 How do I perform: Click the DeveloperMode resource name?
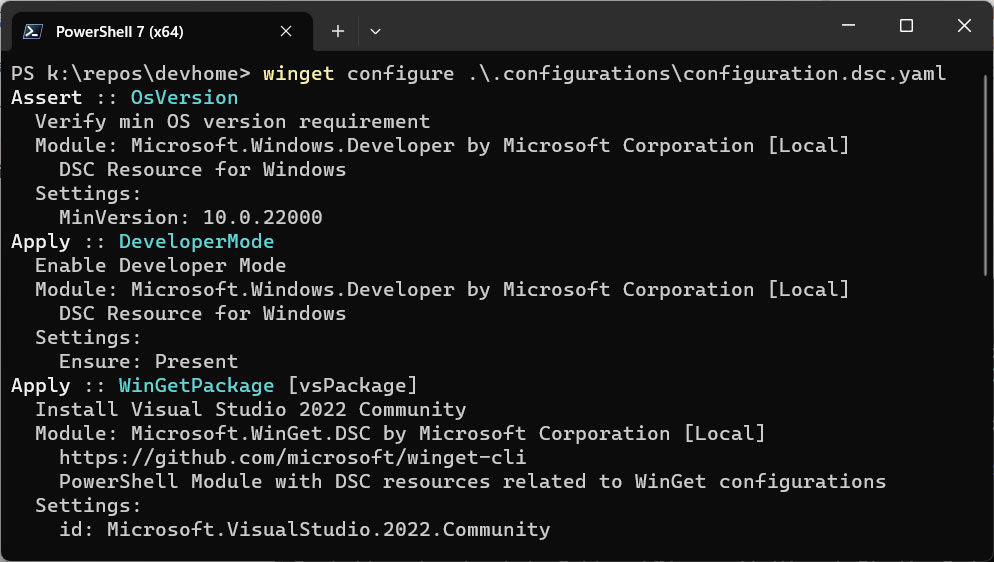(x=197, y=241)
